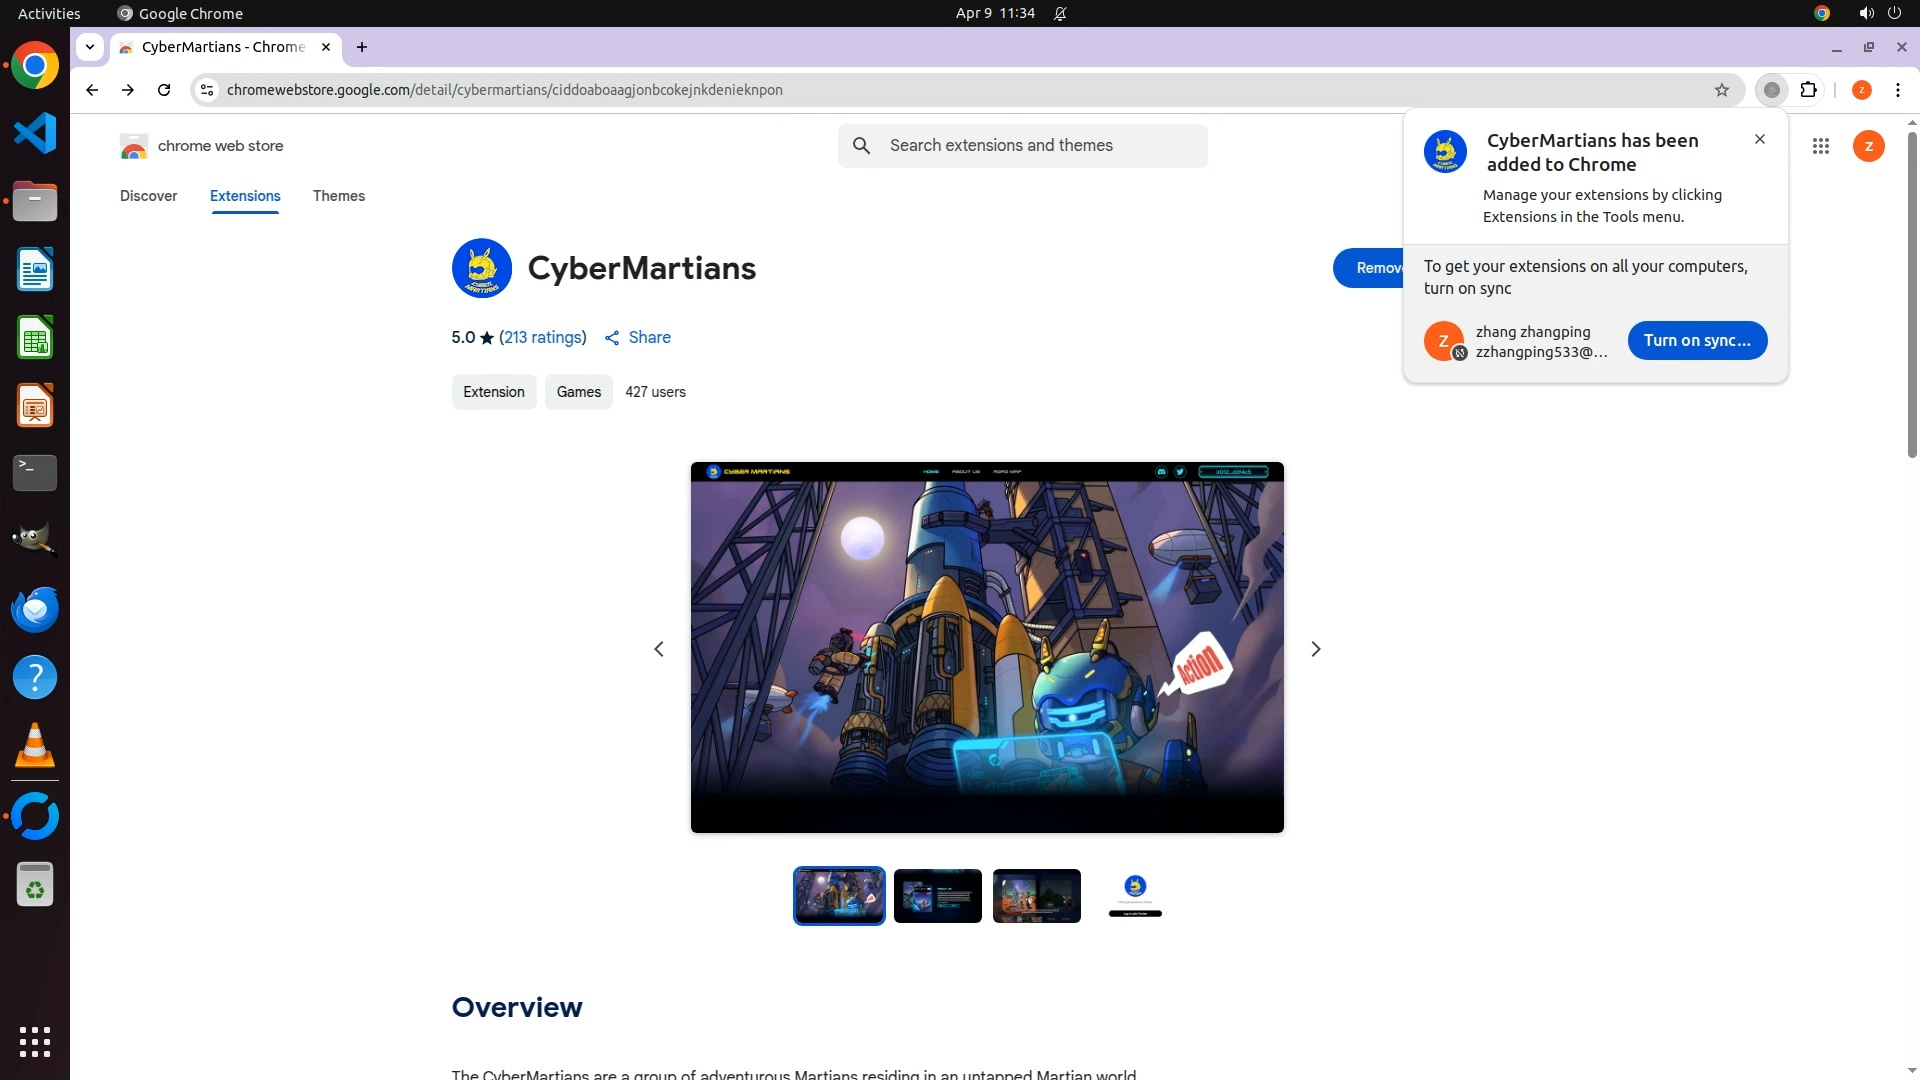Open Google apps grid icon

point(1820,146)
